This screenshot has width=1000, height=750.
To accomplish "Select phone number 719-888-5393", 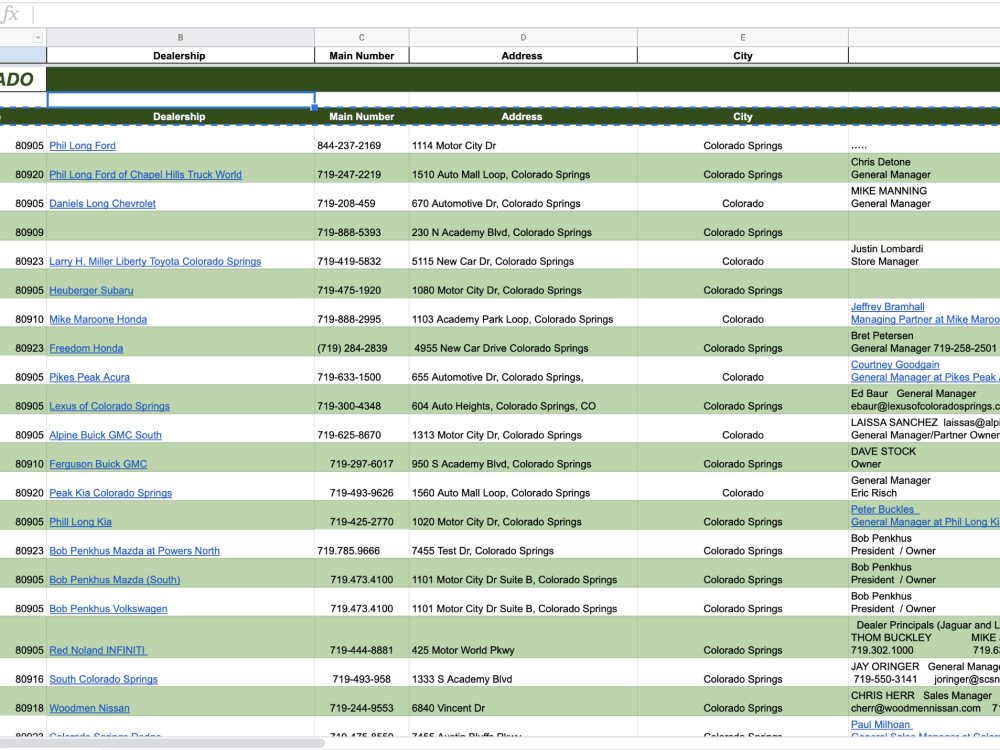I will (349, 232).
